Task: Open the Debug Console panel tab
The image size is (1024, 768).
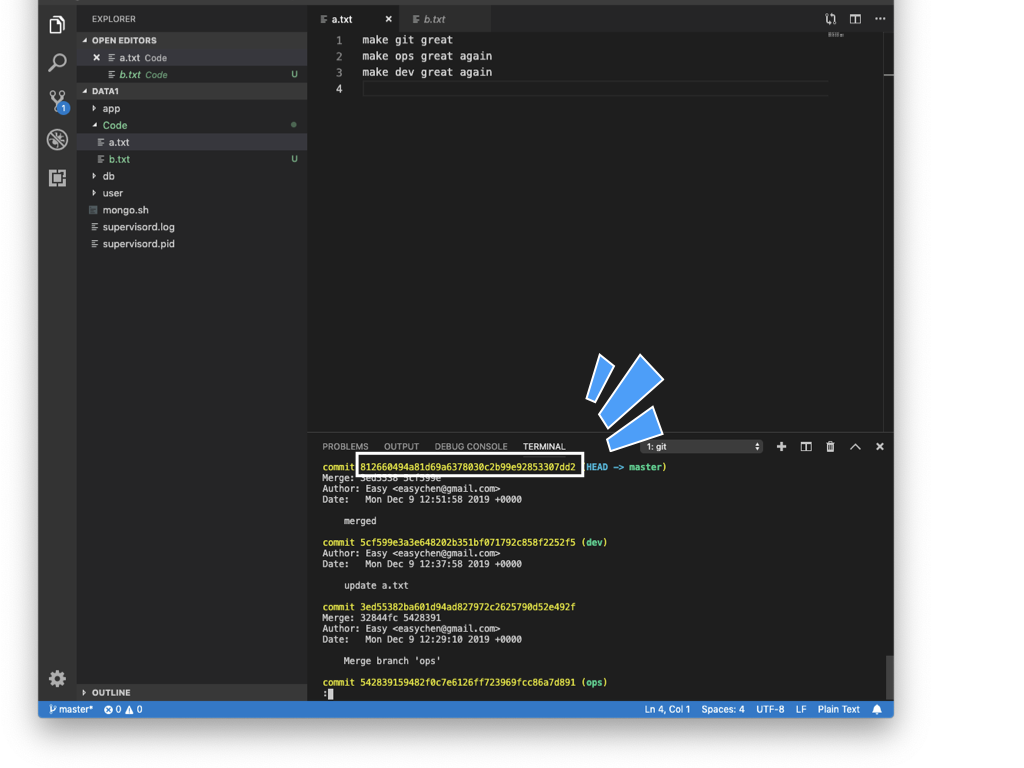Action: (x=471, y=447)
